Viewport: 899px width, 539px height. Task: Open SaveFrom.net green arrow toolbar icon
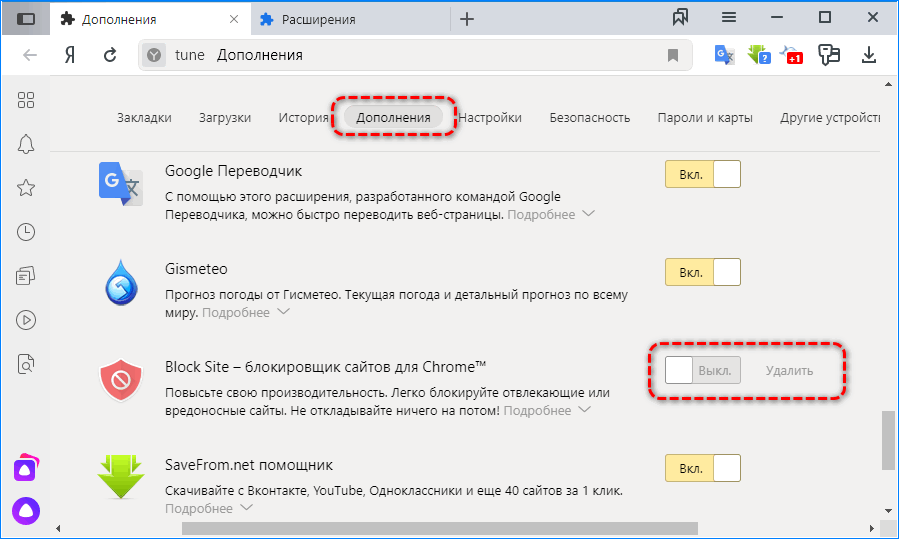(x=759, y=55)
